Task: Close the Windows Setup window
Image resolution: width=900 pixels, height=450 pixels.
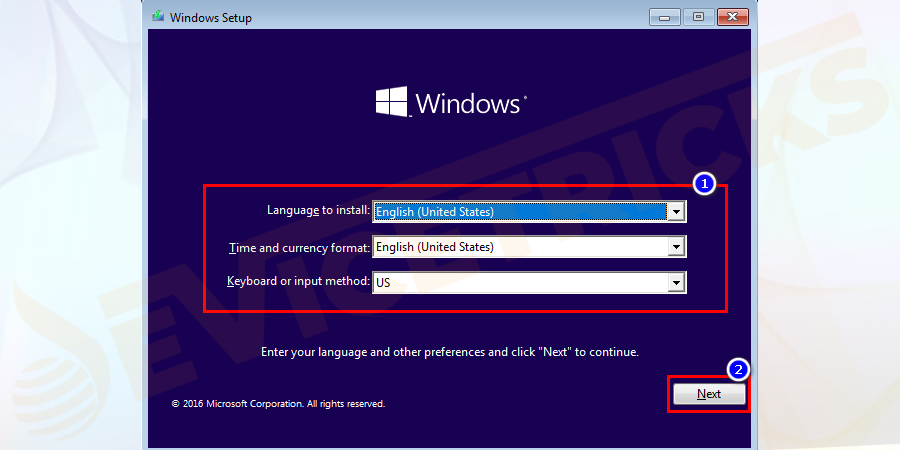Action: click(733, 17)
